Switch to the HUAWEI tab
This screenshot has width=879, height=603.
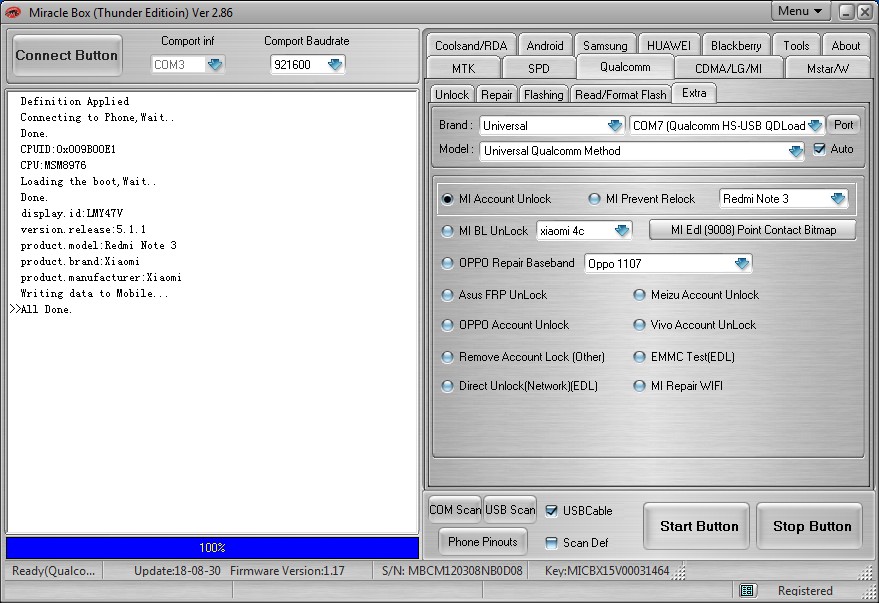(669, 46)
